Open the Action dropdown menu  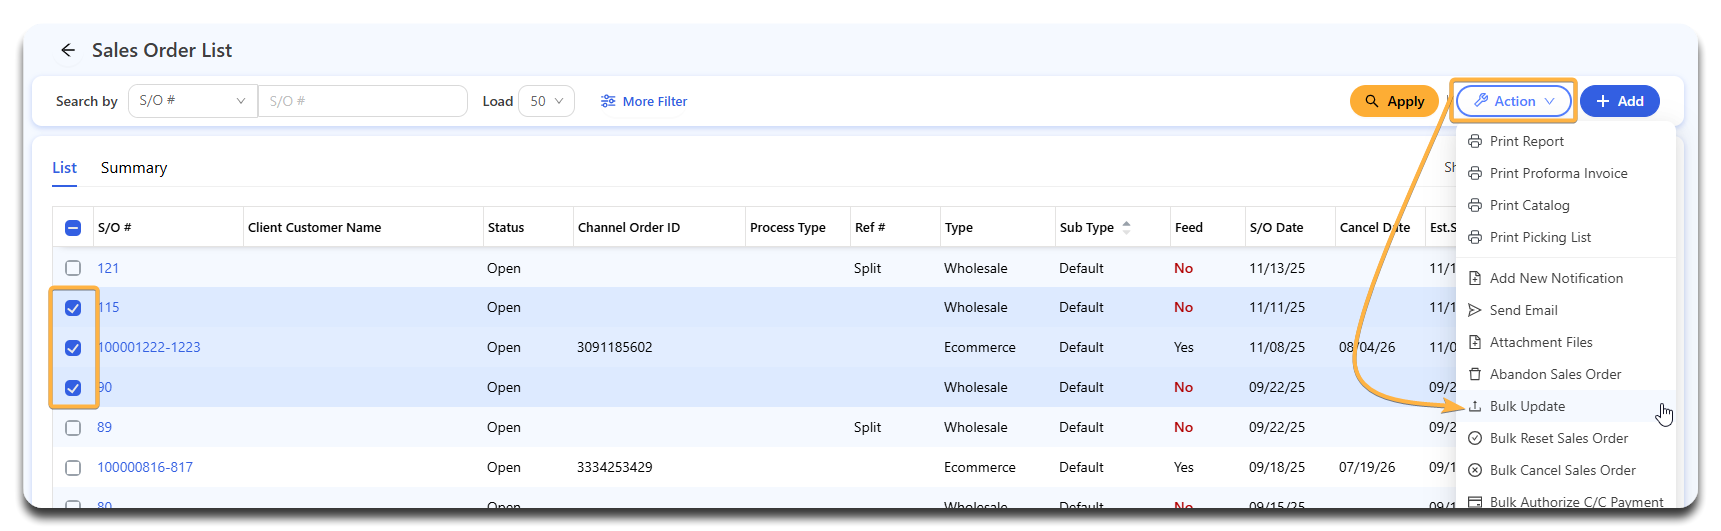[1513, 101]
